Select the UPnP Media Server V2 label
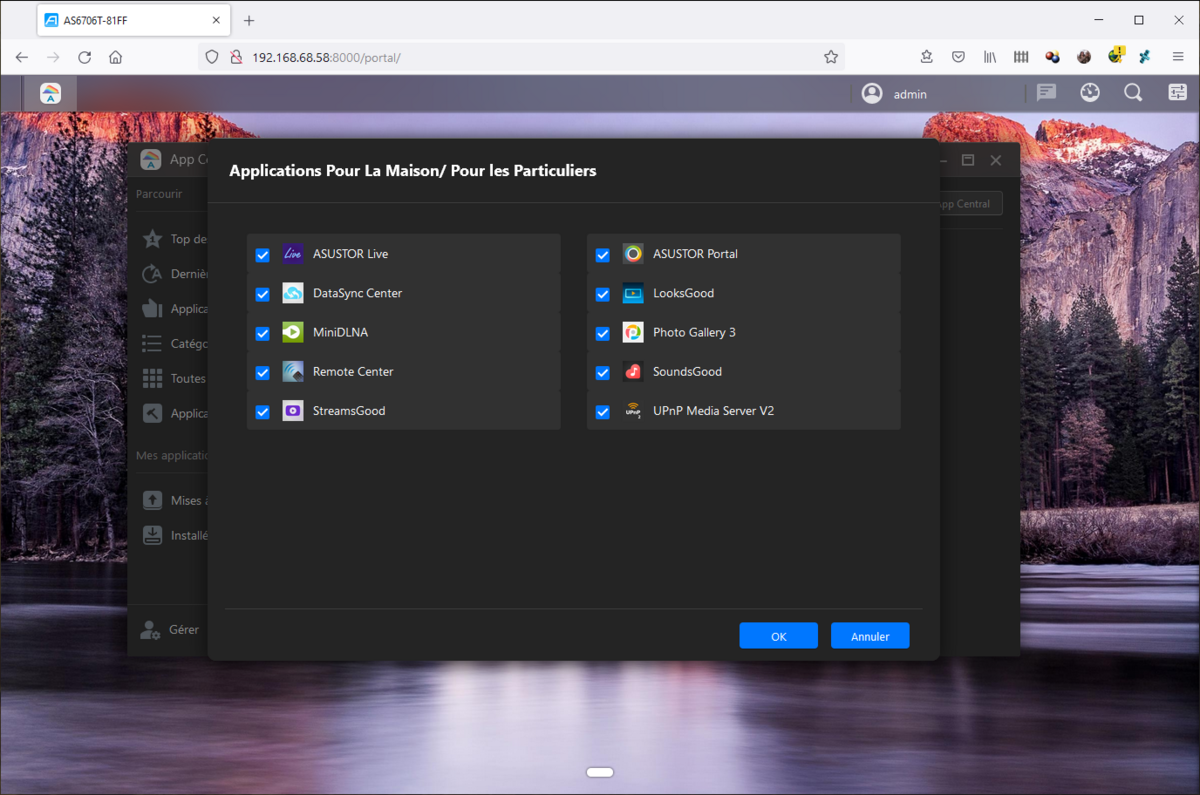Image resolution: width=1200 pixels, height=795 pixels. tap(713, 411)
